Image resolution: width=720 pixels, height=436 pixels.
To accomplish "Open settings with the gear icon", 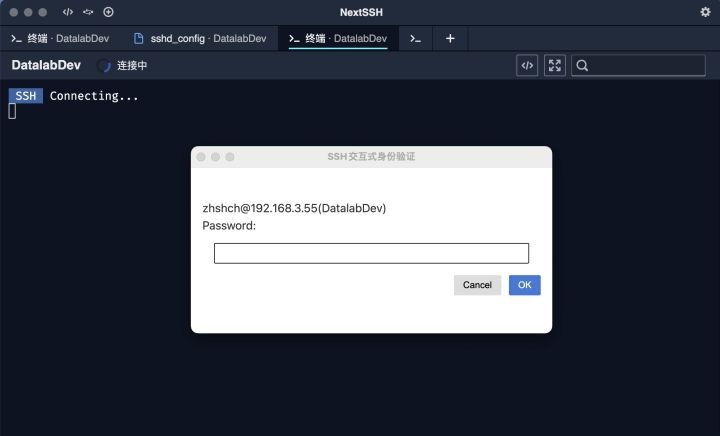I will click(705, 12).
